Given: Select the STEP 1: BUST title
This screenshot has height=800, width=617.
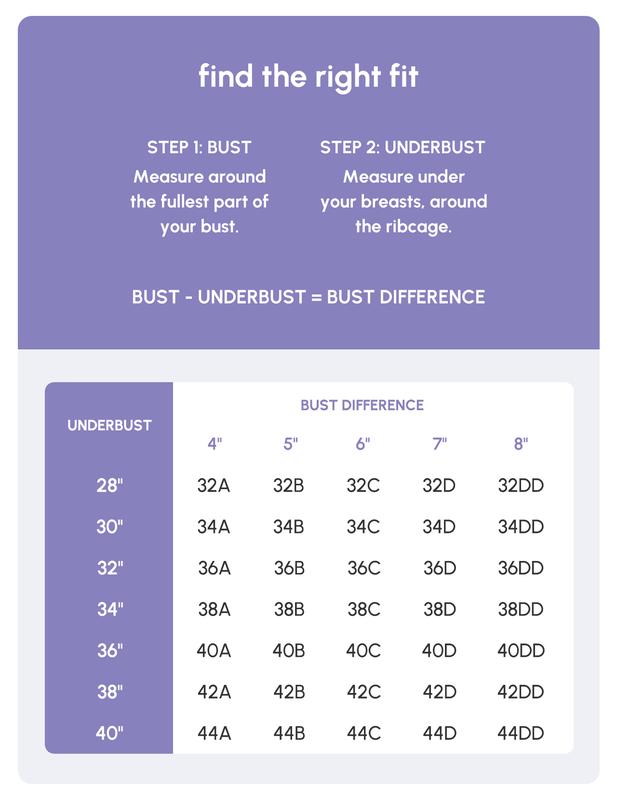Looking at the screenshot, I should [199, 147].
